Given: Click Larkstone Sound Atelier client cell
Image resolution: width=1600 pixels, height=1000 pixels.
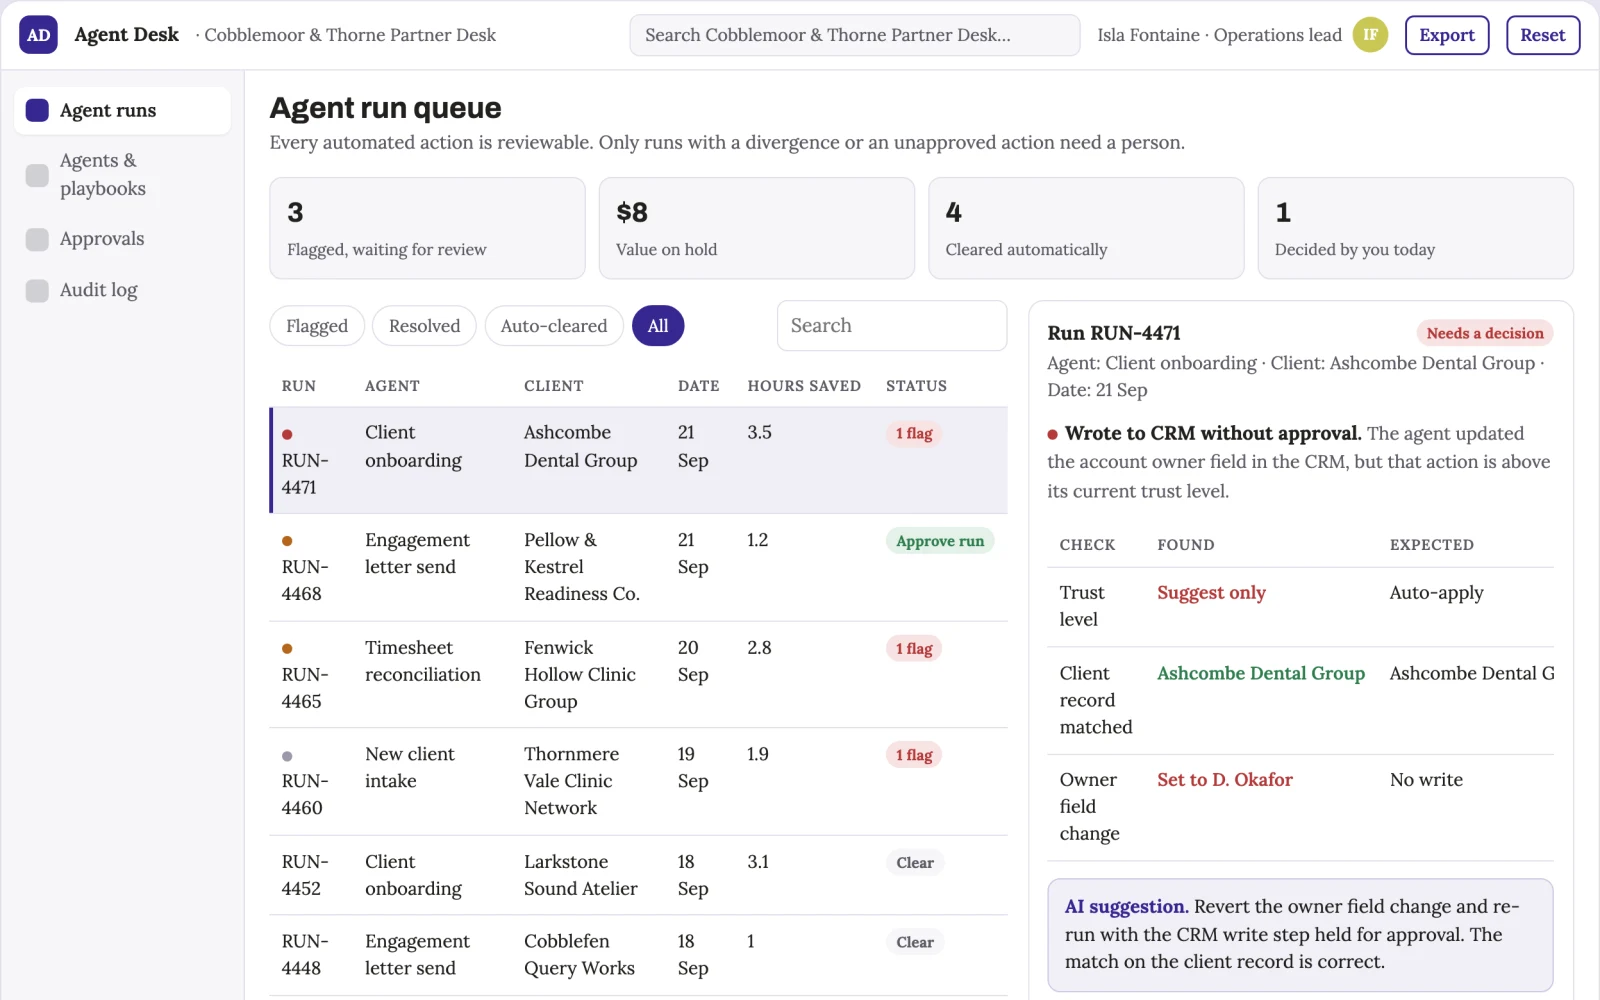Looking at the screenshot, I should pos(581,875).
